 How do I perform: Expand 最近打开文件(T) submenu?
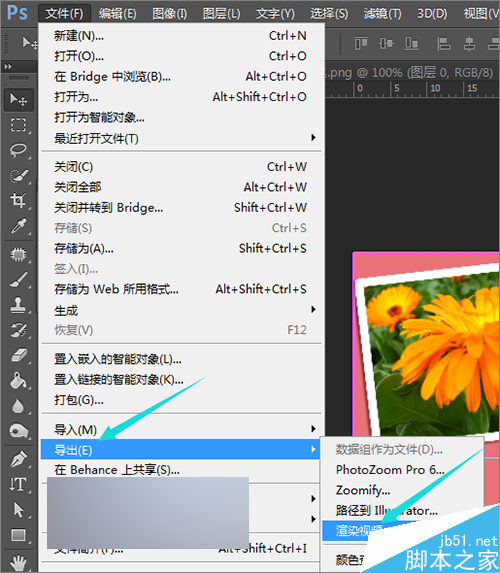tap(181, 138)
